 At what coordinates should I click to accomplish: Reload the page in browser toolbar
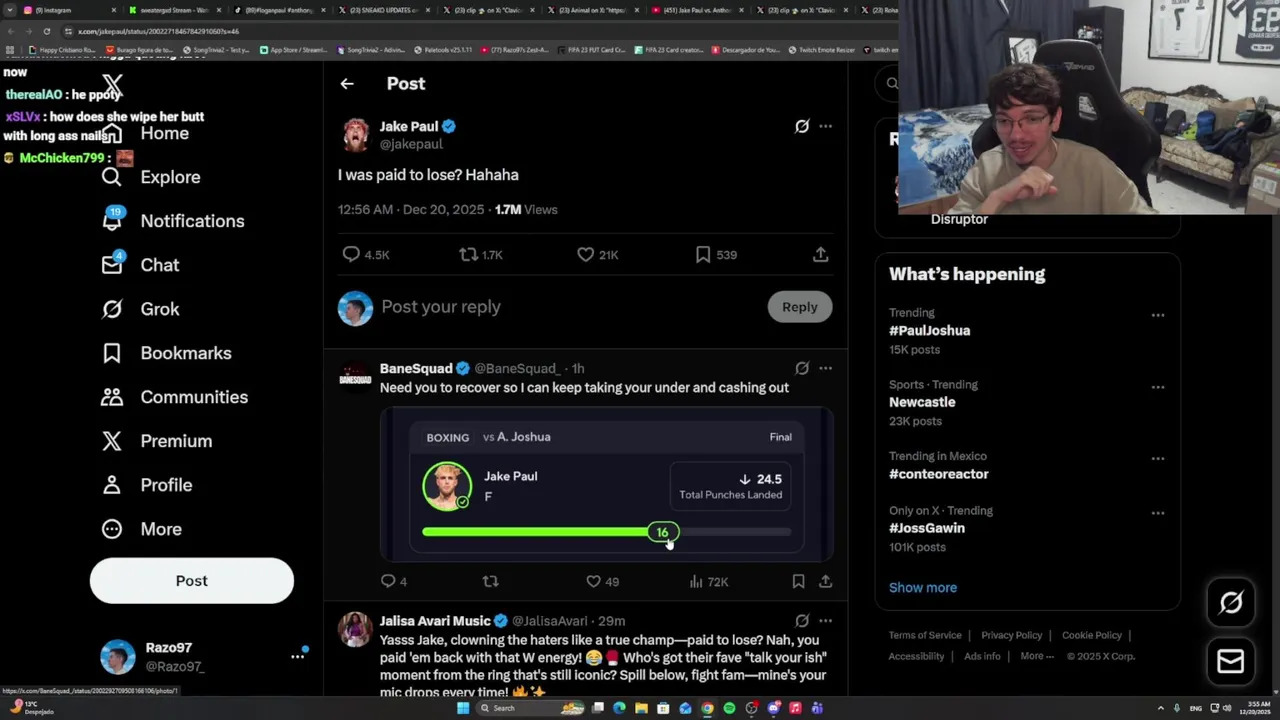pos(46,31)
